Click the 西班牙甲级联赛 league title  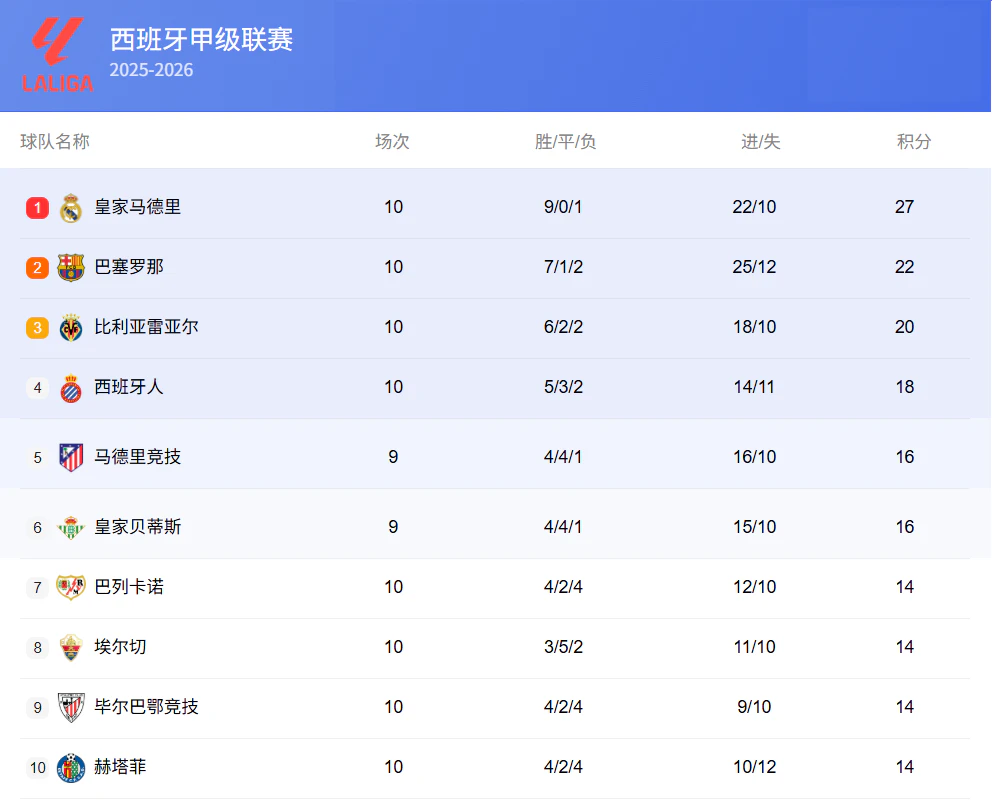coord(201,39)
